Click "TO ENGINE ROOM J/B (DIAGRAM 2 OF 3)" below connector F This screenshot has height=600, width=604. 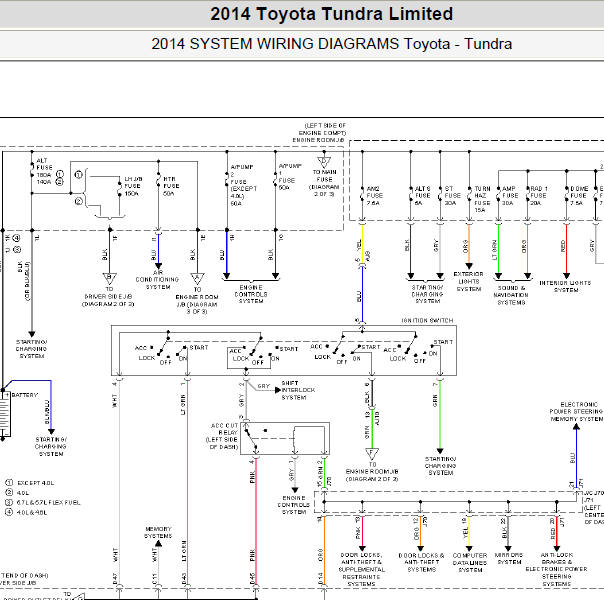click(x=372, y=472)
